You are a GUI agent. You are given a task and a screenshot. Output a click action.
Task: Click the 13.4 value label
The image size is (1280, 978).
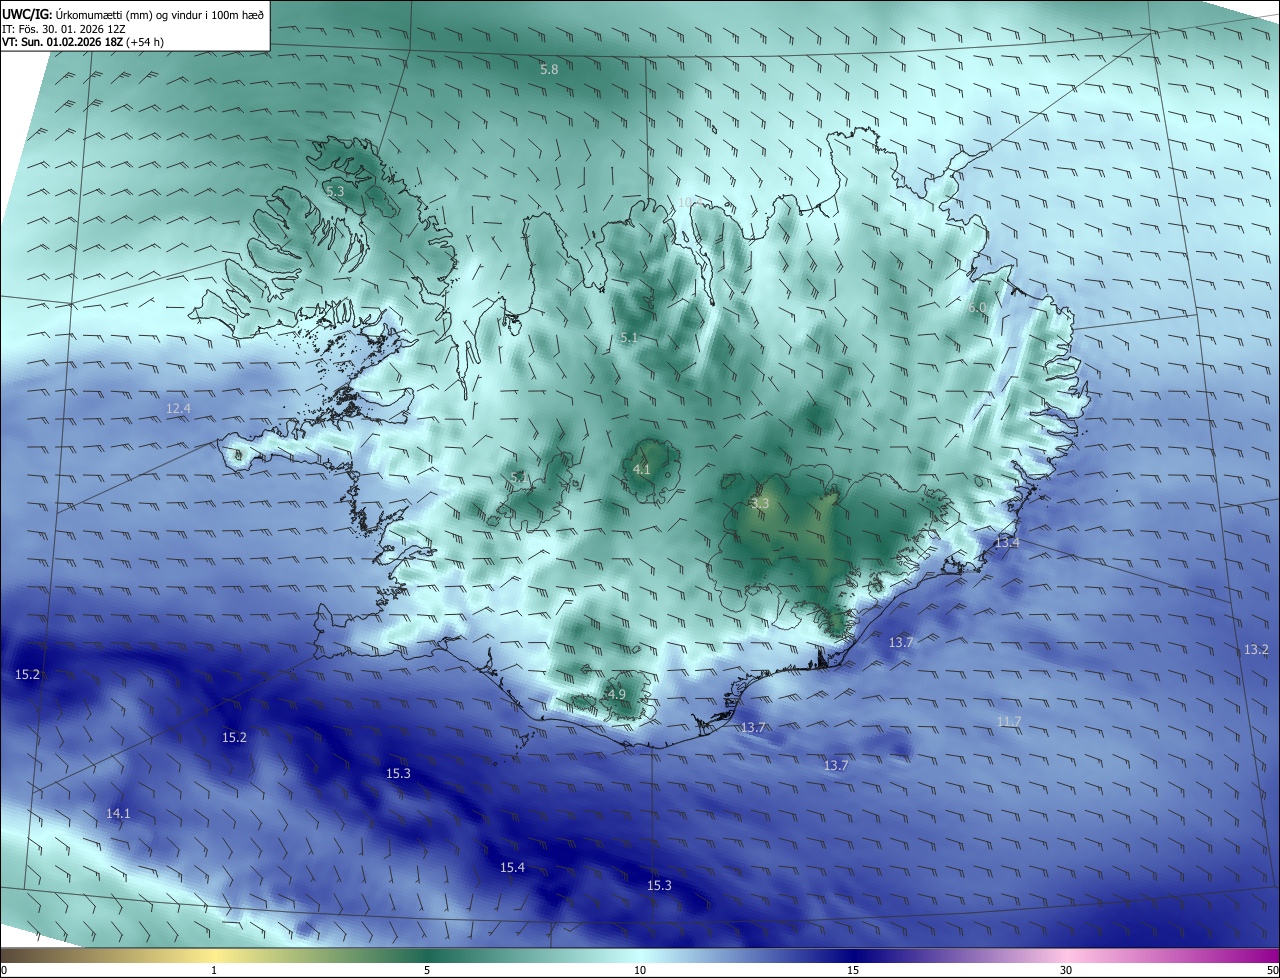tap(1007, 542)
